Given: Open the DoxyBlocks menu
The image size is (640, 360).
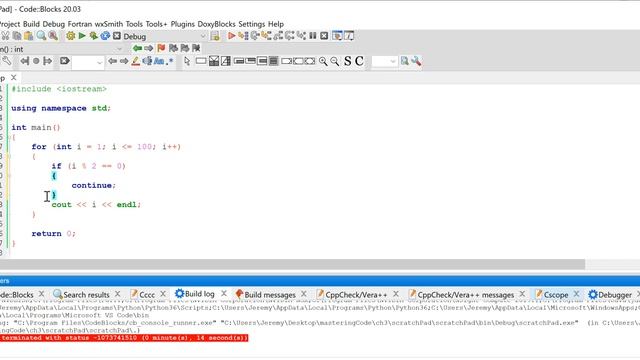Looking at the screenshot, I should tap(216, 24).
